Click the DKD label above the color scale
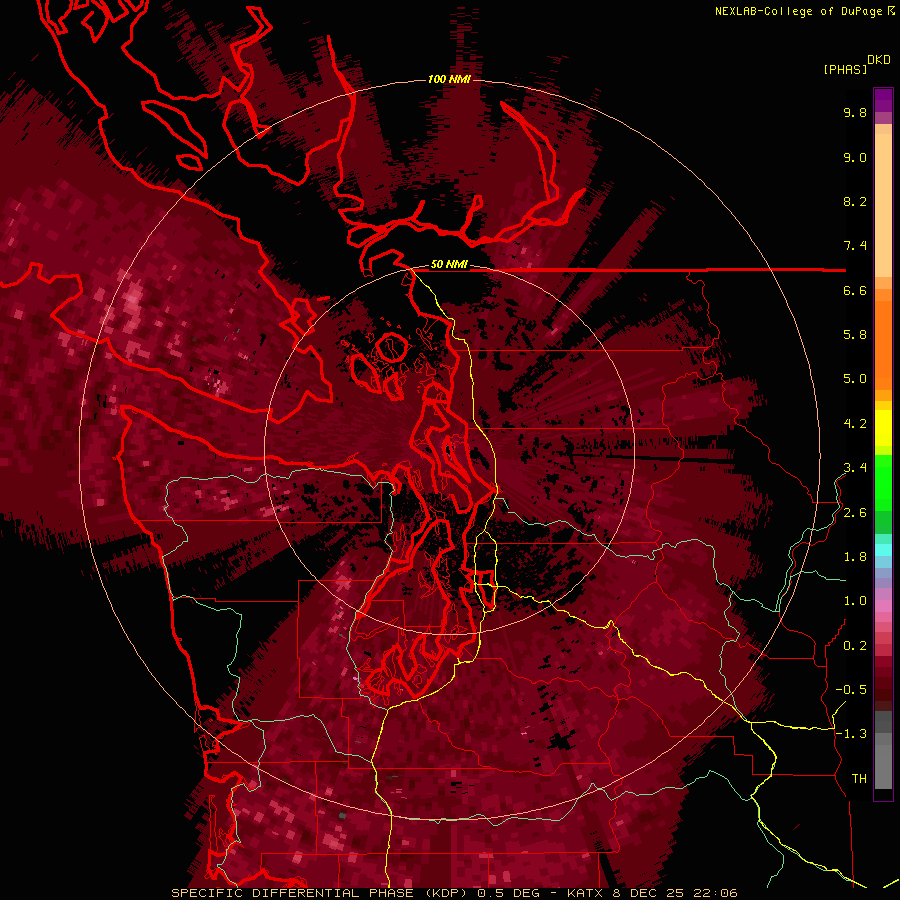This screenshot has width=900, height=900. (879, 60)
